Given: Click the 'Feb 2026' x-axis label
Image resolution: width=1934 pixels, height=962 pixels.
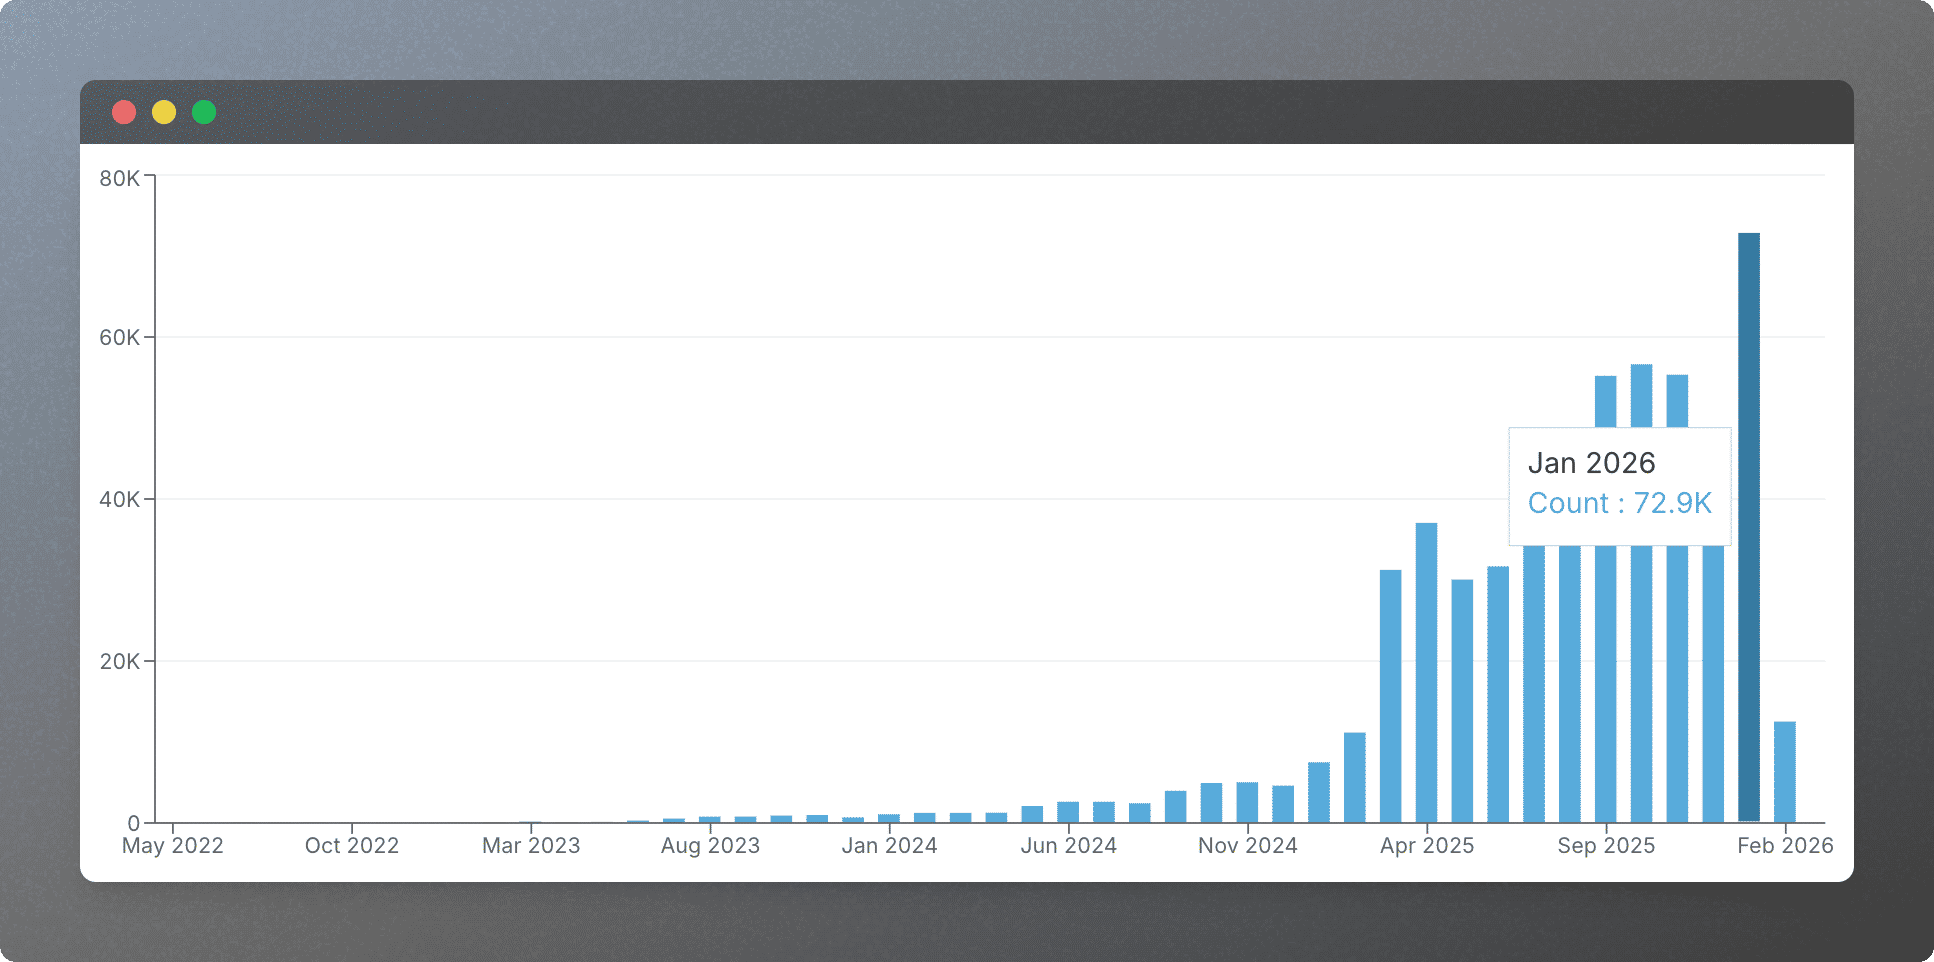Looking at the screenshot, I should (x=1784, y=846).
